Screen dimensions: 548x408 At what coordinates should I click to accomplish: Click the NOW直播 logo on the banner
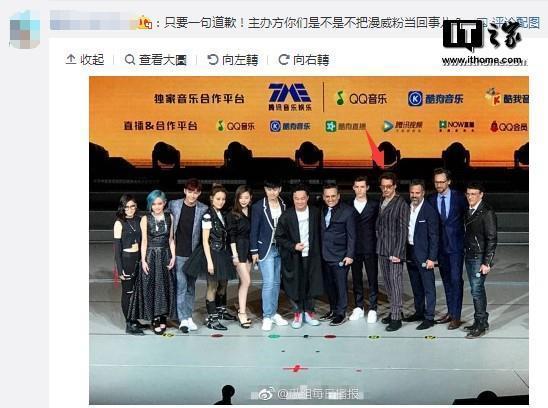click(456, 126)
